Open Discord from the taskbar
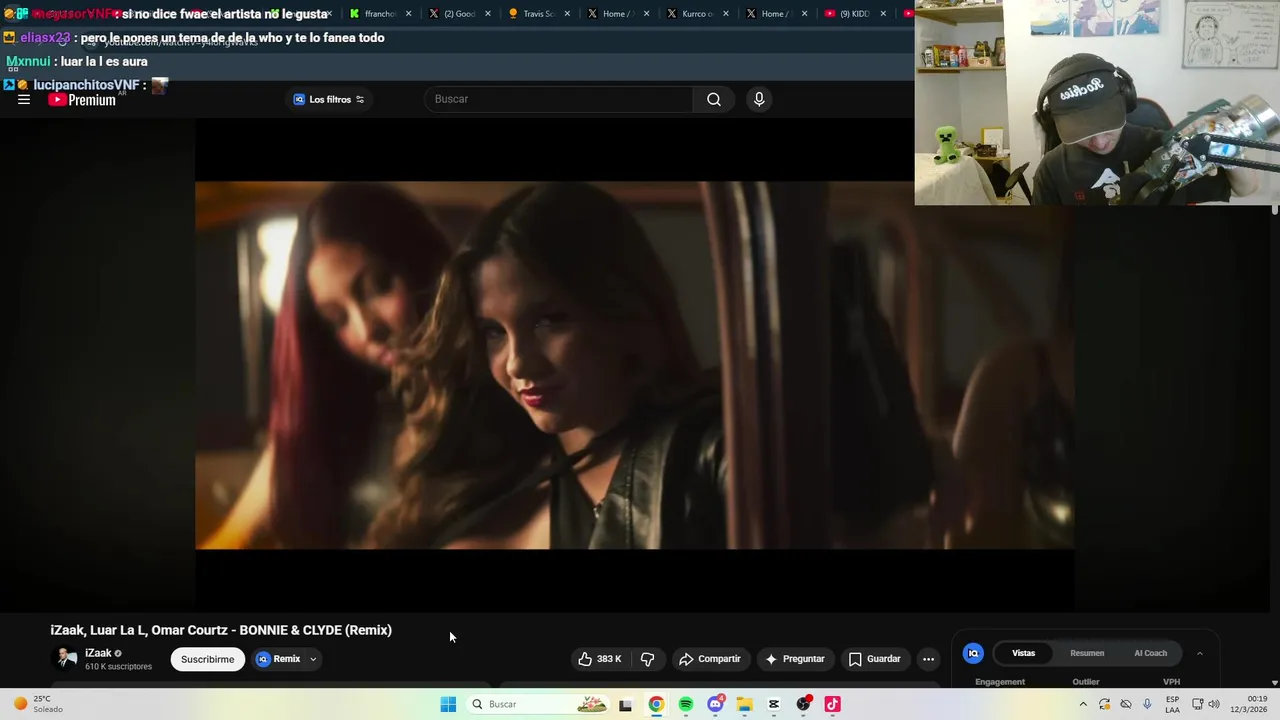The image size is (1280, 720). pos(715,704)
